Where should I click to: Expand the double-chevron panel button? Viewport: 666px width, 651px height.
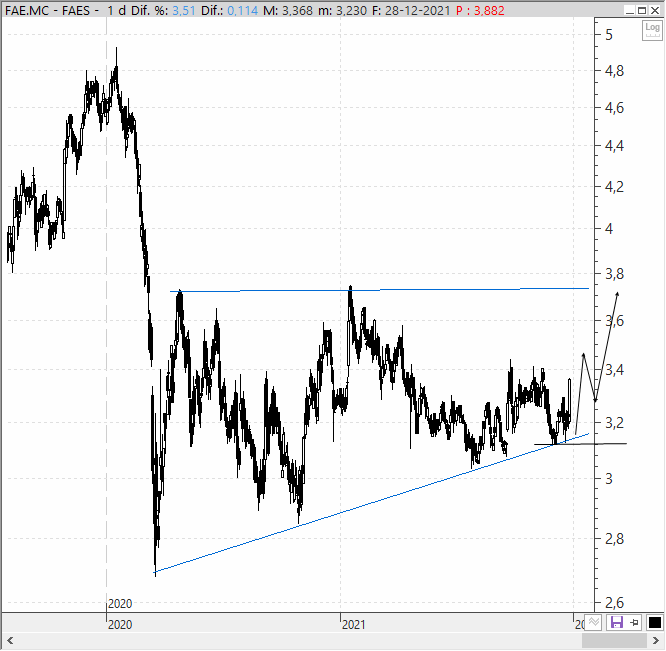click(594, 623)
